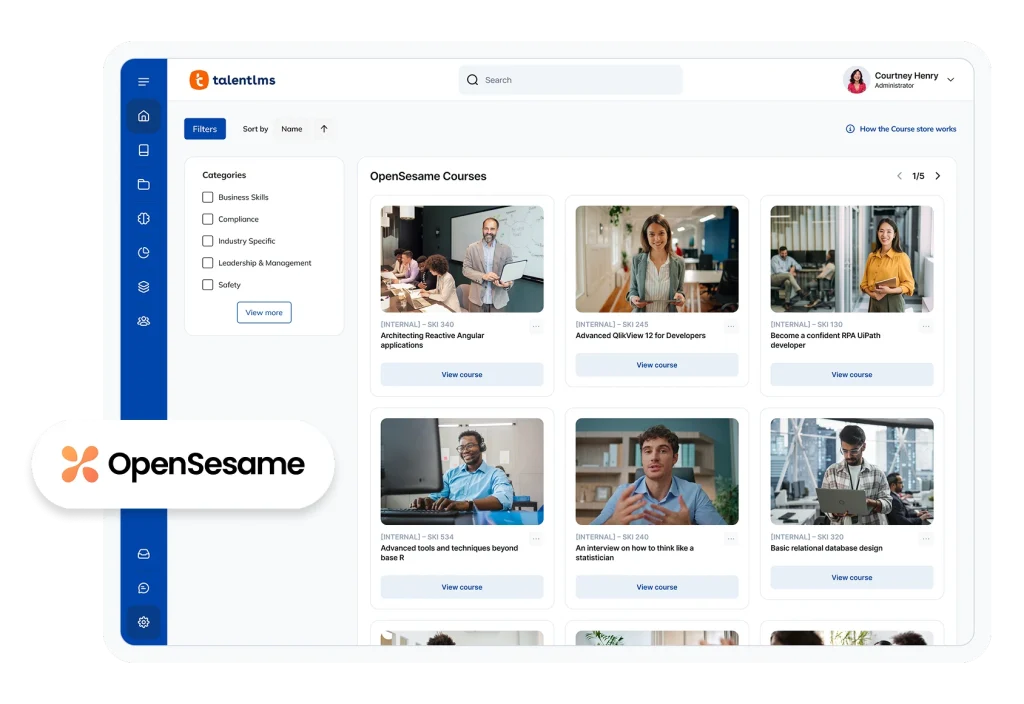Go to next page of OpenSesame Courses
Screen dimensions: 1024x704
point(937,176)
